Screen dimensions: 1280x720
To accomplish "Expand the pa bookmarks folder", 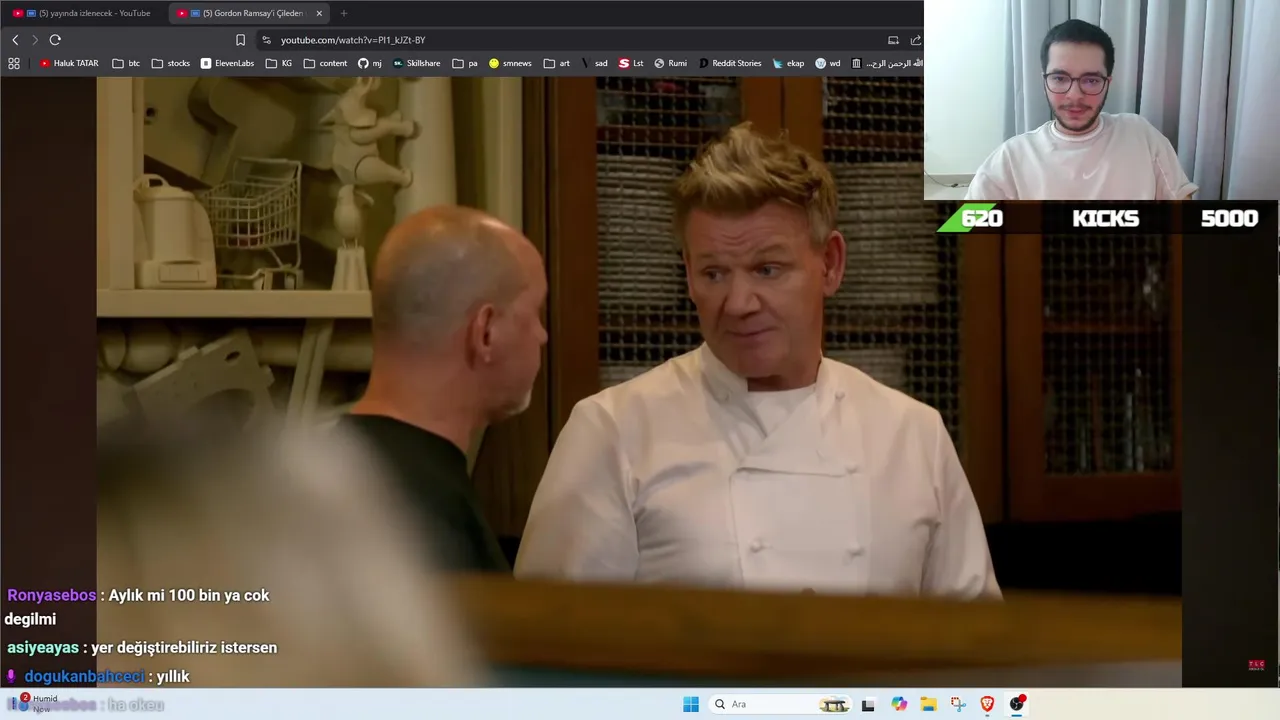I will tap(465, 63).
